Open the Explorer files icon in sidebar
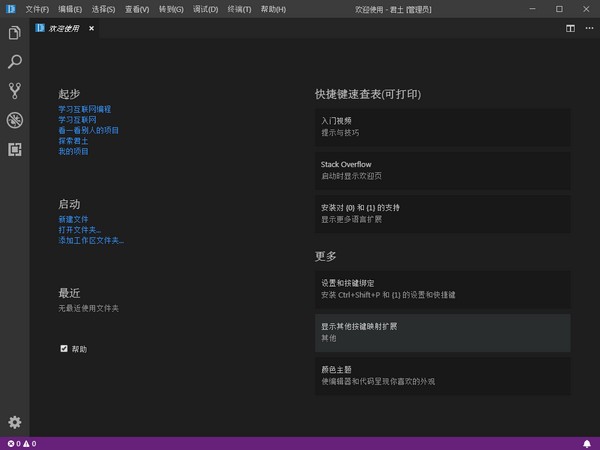 (15, 33)
